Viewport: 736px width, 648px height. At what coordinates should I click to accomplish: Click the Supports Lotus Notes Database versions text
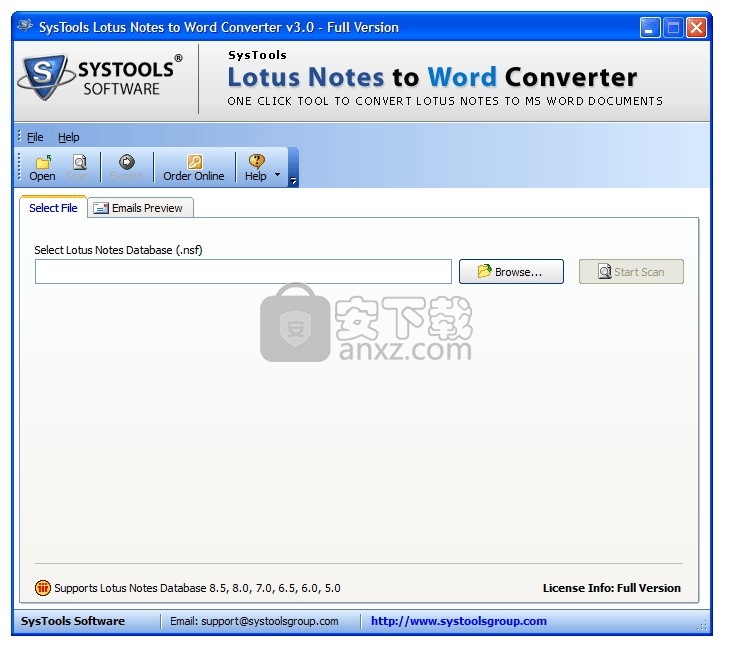[x=197, y=588]
